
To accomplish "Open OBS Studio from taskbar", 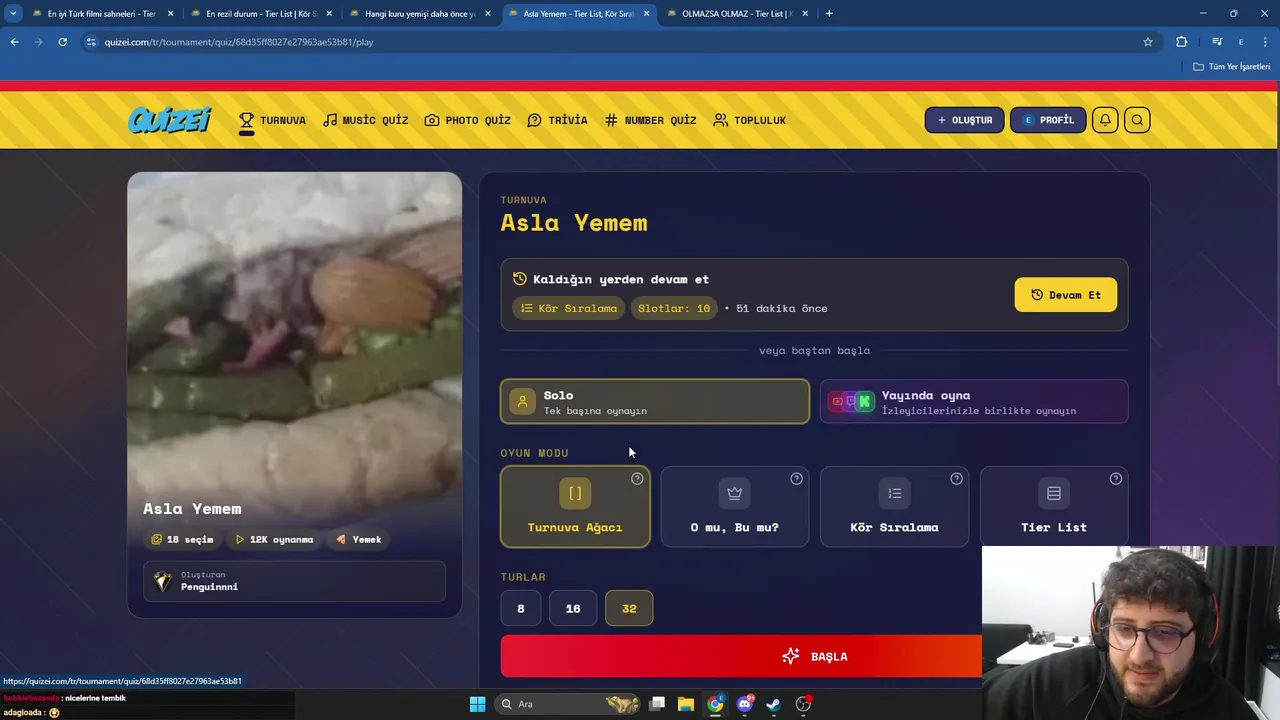I will (x=803, y=704).
